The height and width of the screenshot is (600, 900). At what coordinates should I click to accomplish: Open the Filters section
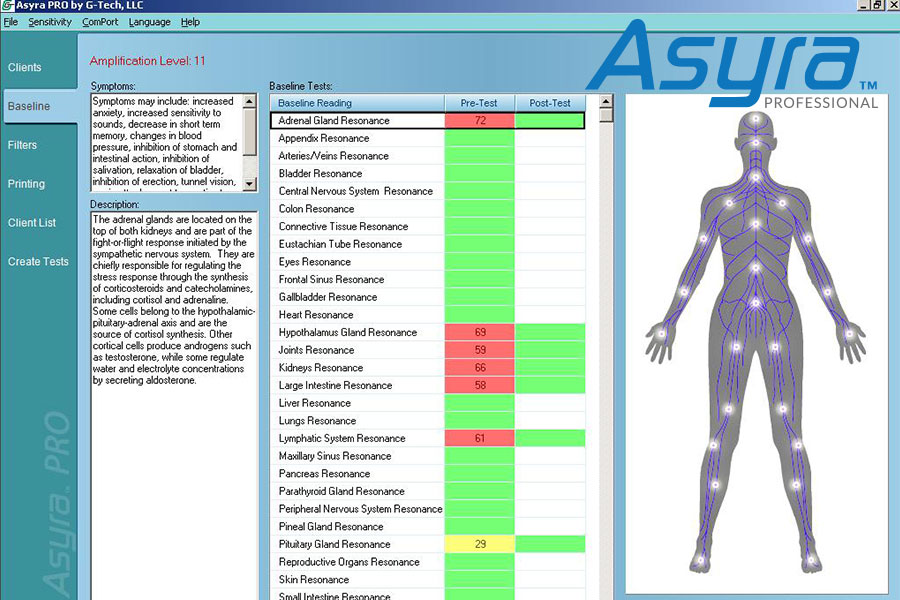coord(24,145)
